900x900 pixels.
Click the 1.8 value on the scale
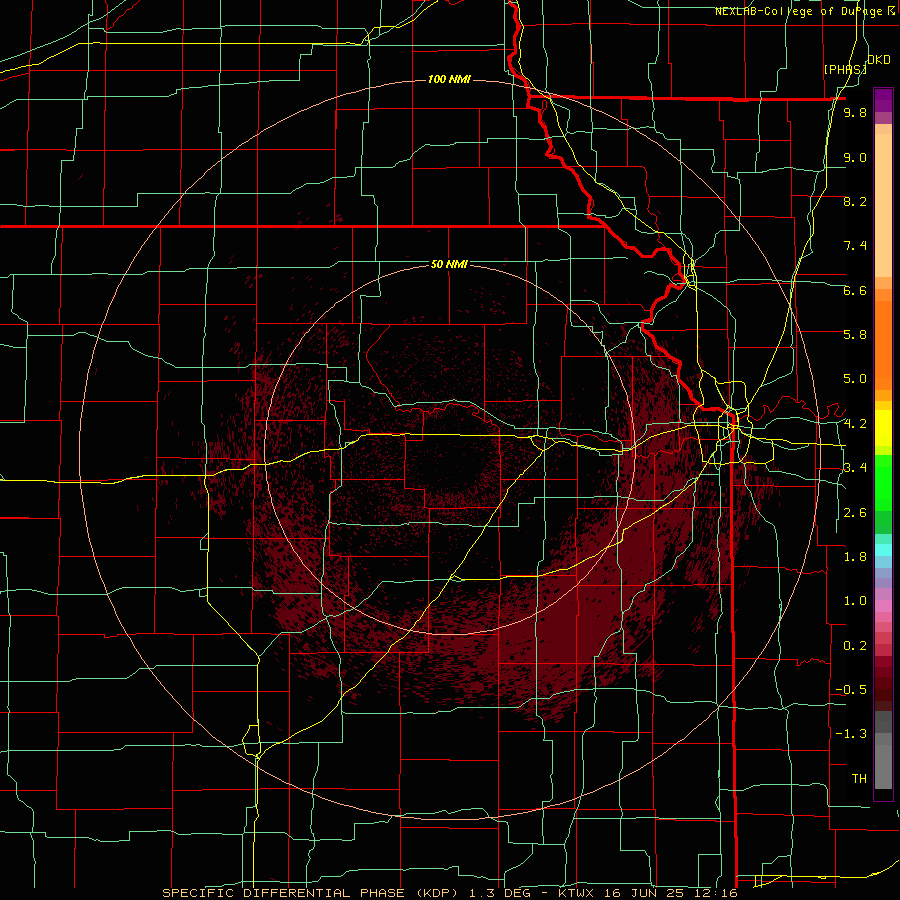coord(855,557)
